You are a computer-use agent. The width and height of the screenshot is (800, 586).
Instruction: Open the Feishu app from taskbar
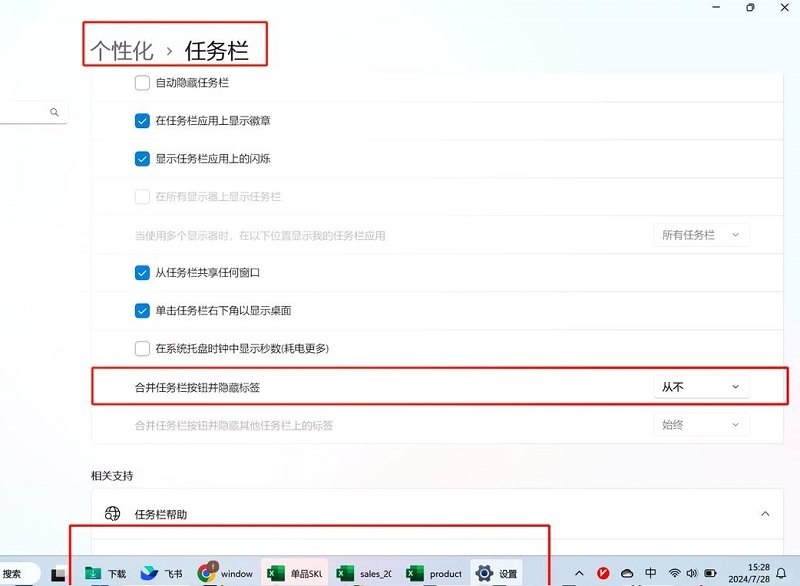pos(148,573)
